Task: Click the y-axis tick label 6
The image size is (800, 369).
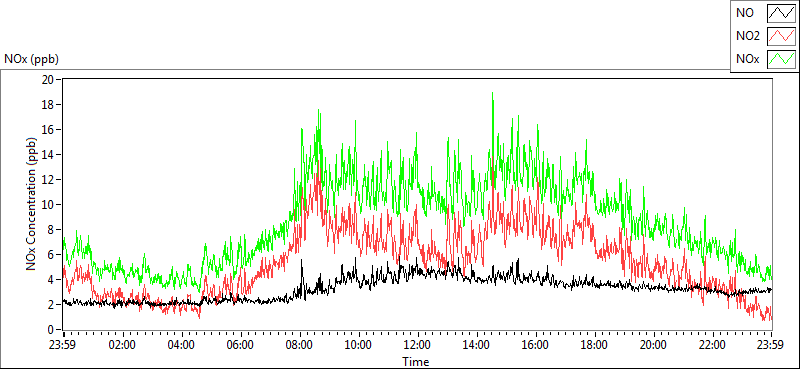Action: [x=51, y=255]
